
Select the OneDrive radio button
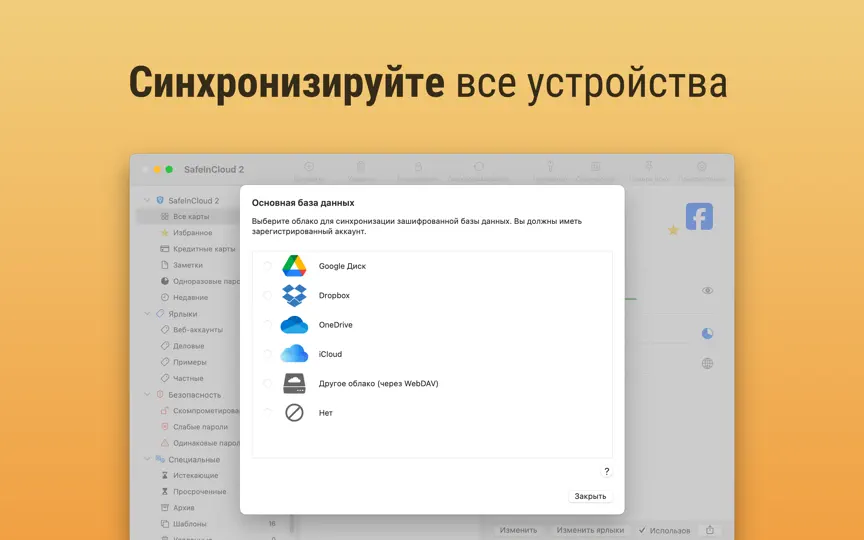pos(267,325)
